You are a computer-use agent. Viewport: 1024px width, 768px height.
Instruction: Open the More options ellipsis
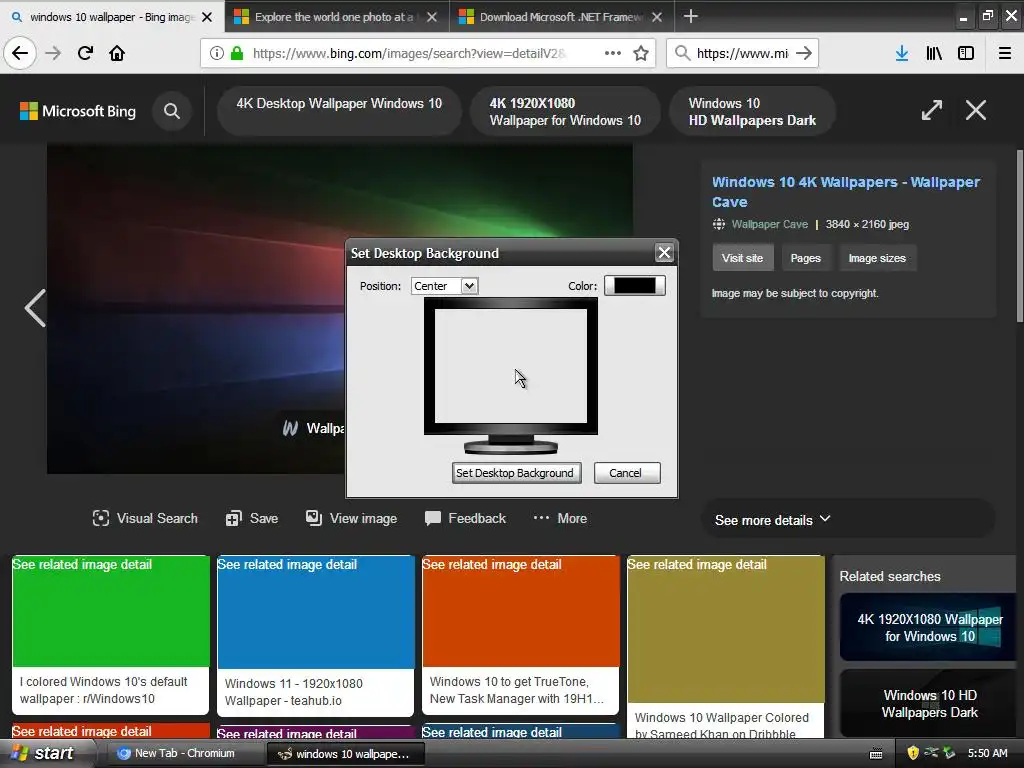560,519
